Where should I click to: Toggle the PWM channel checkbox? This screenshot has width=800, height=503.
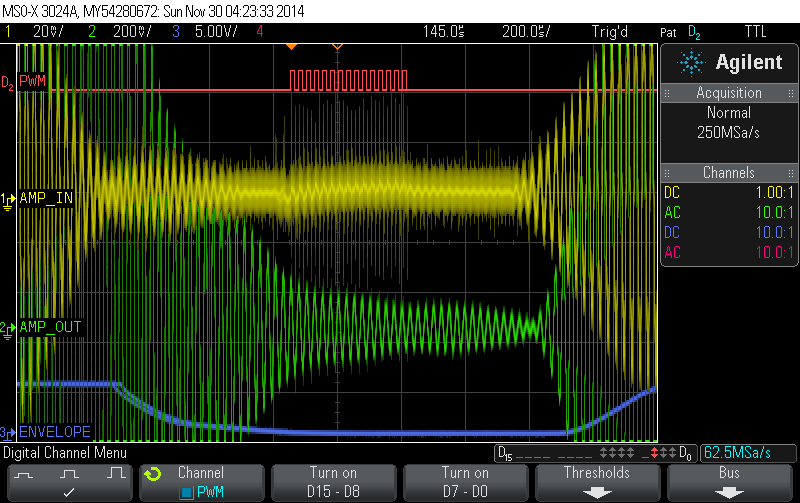[x=185, y=492]
